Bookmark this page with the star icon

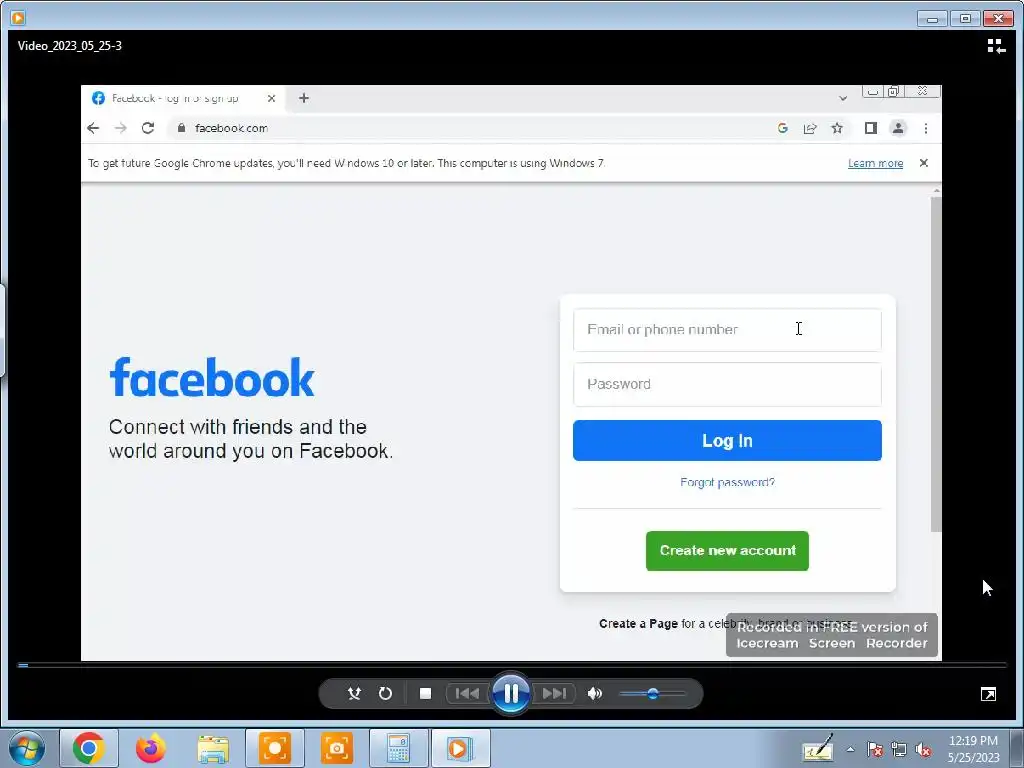[x=837, y=128]
